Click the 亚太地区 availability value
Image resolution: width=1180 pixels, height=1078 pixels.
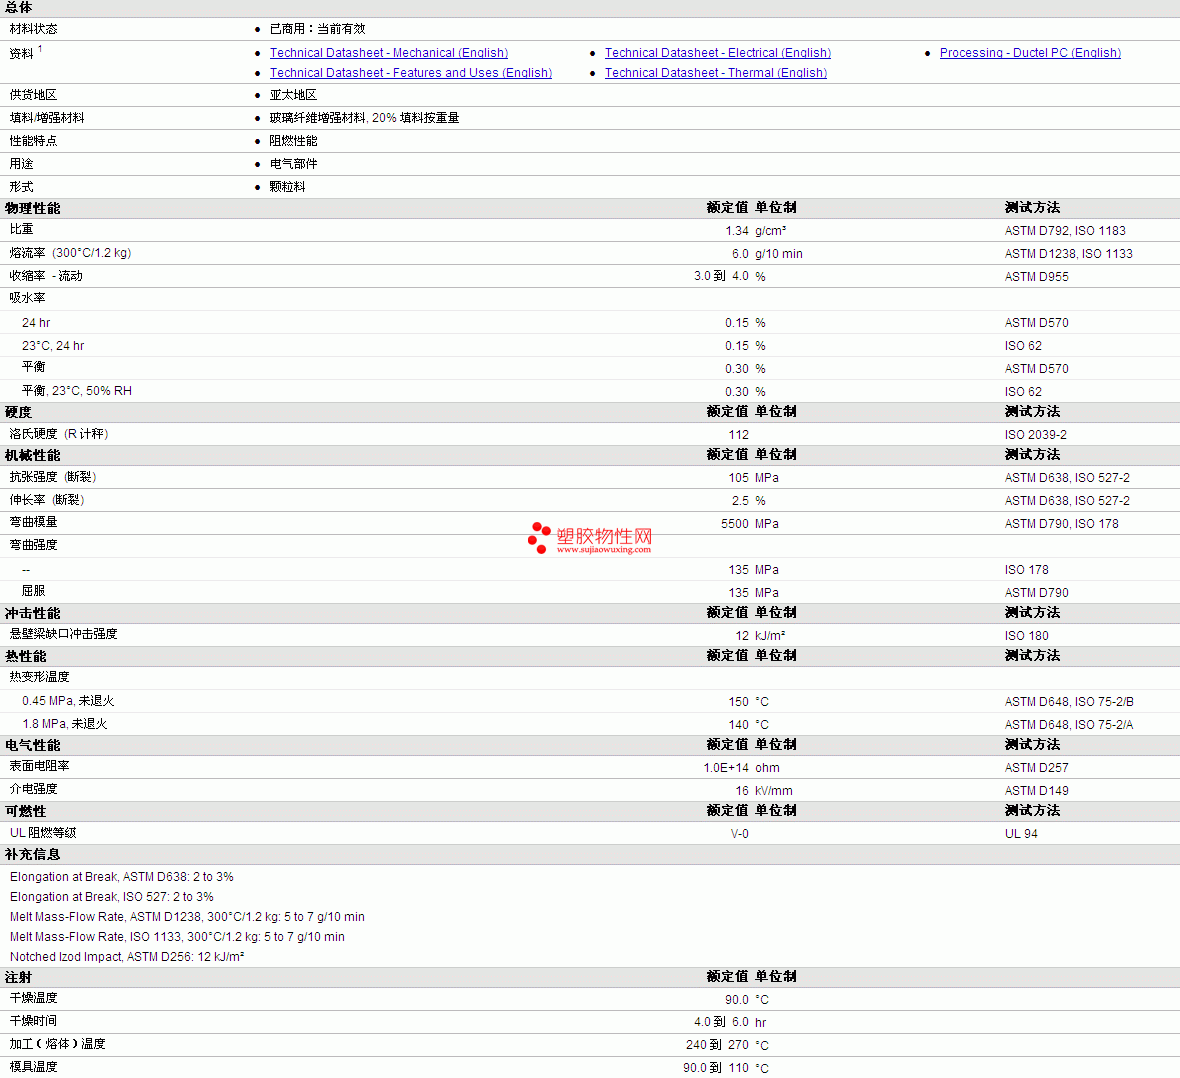(293, 95)
